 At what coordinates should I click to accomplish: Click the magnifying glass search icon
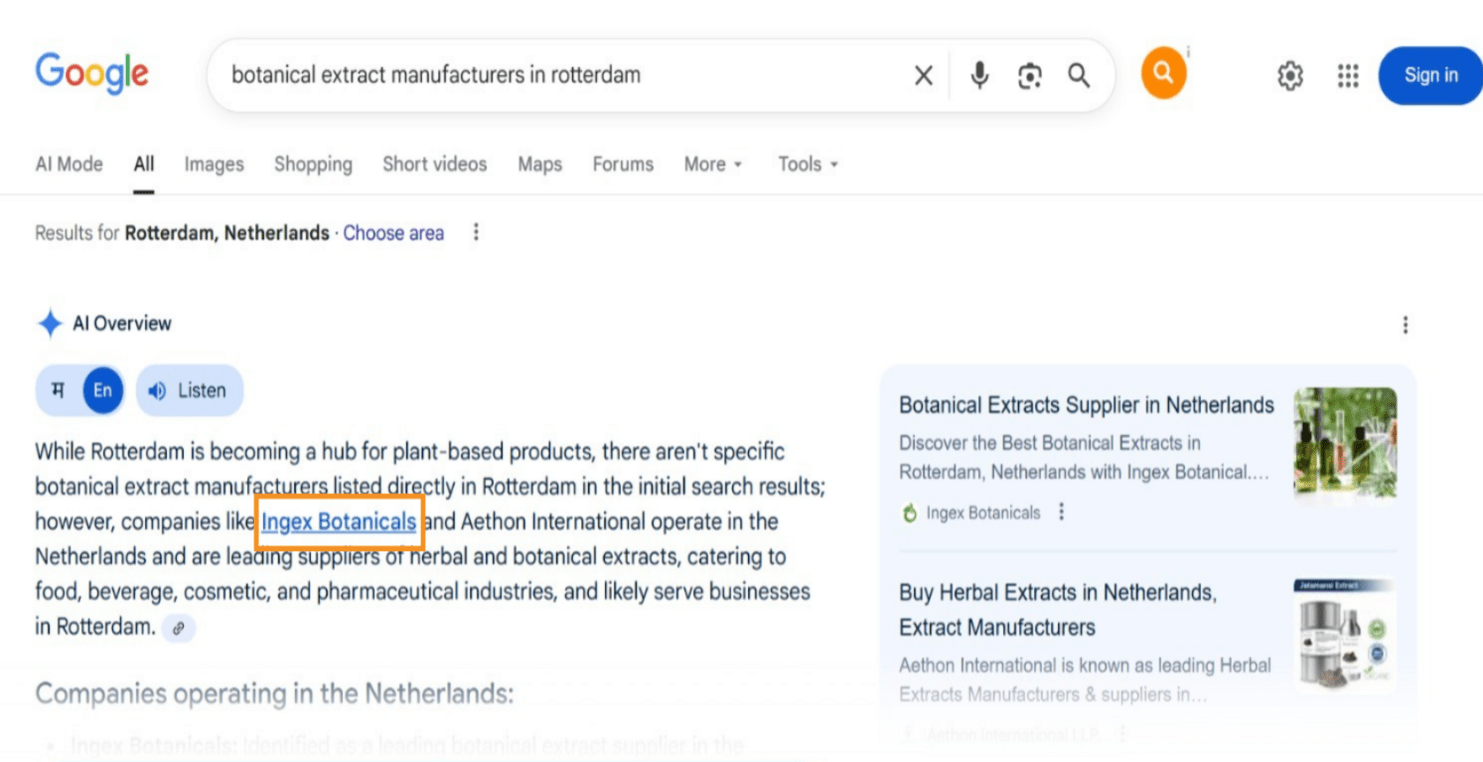(1078, 75)
